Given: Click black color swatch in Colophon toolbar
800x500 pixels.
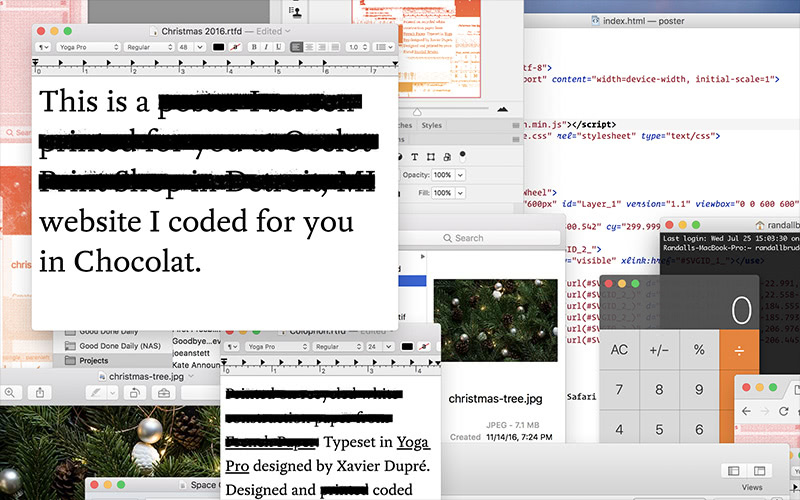Looking at the screenshot, I should [x=407, y=346].
